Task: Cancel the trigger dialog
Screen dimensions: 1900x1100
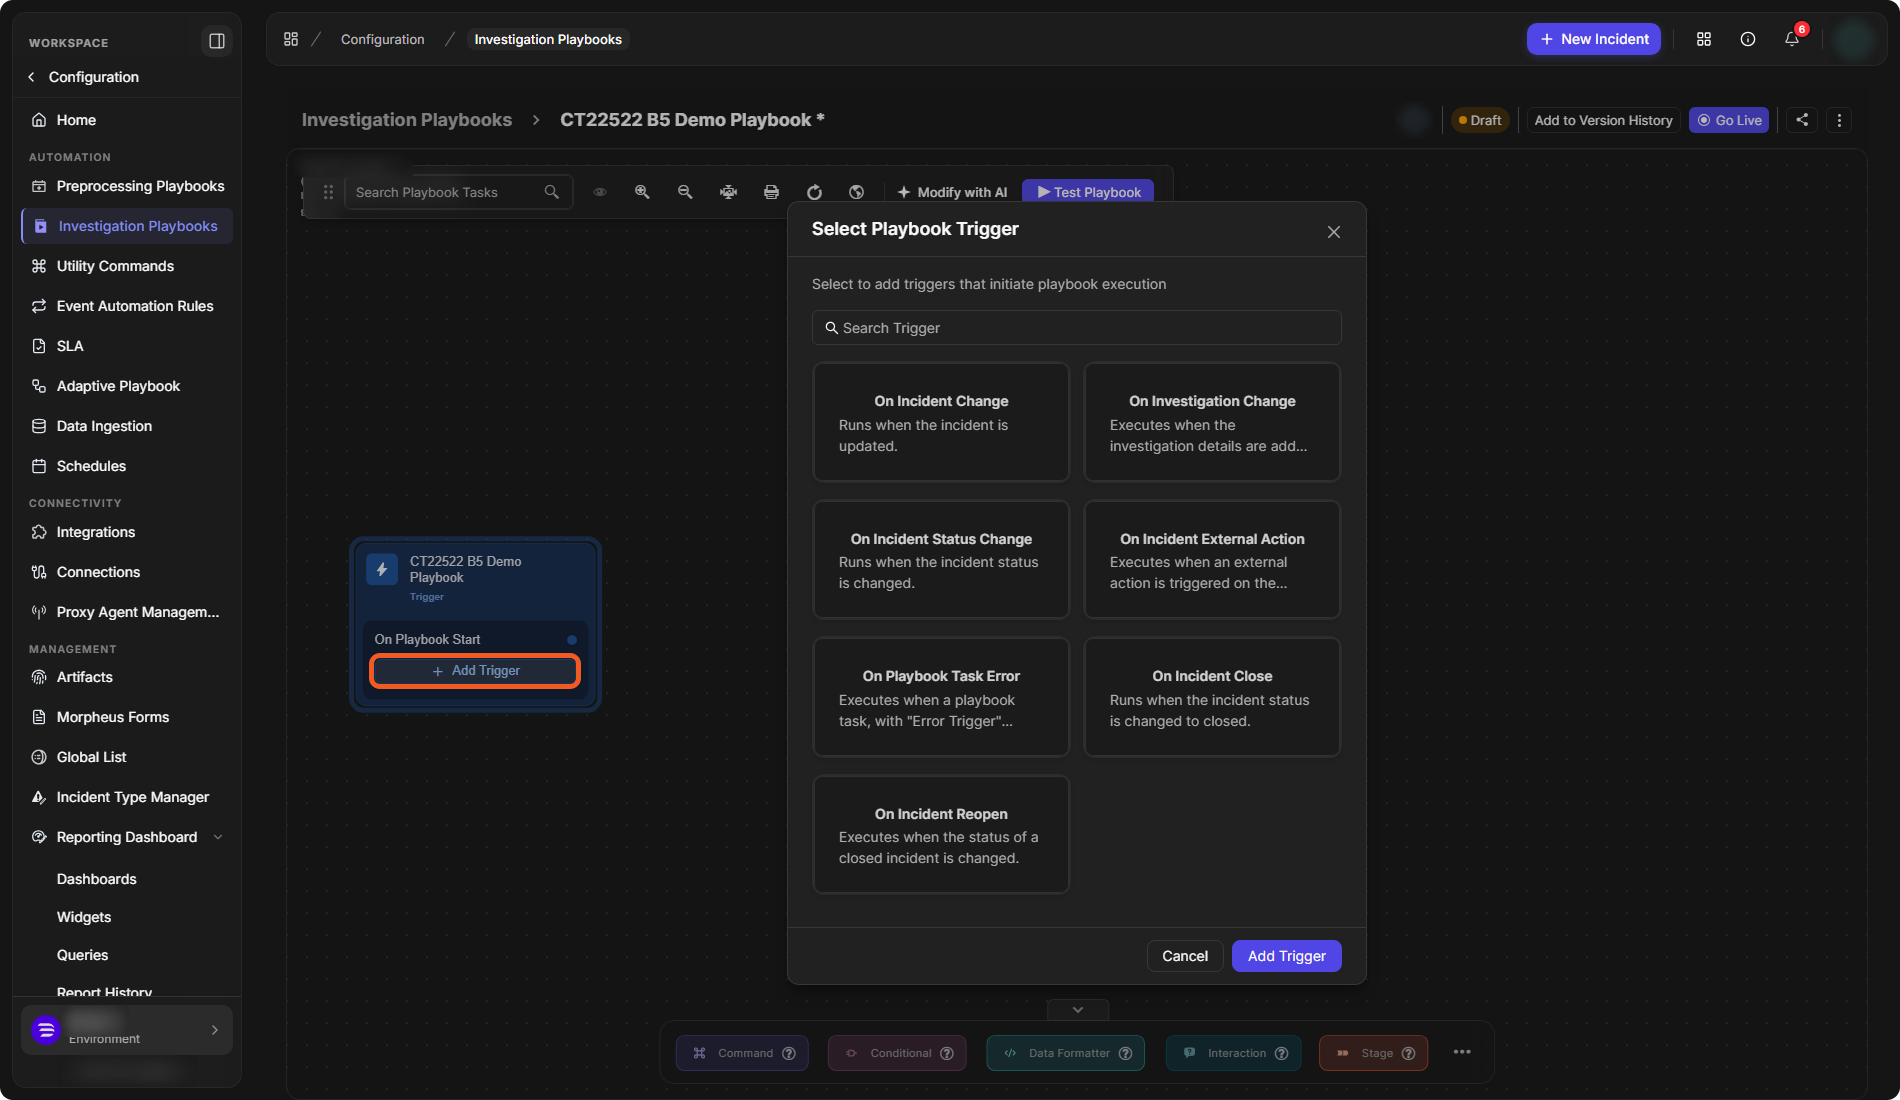Action: [1185, 956]
